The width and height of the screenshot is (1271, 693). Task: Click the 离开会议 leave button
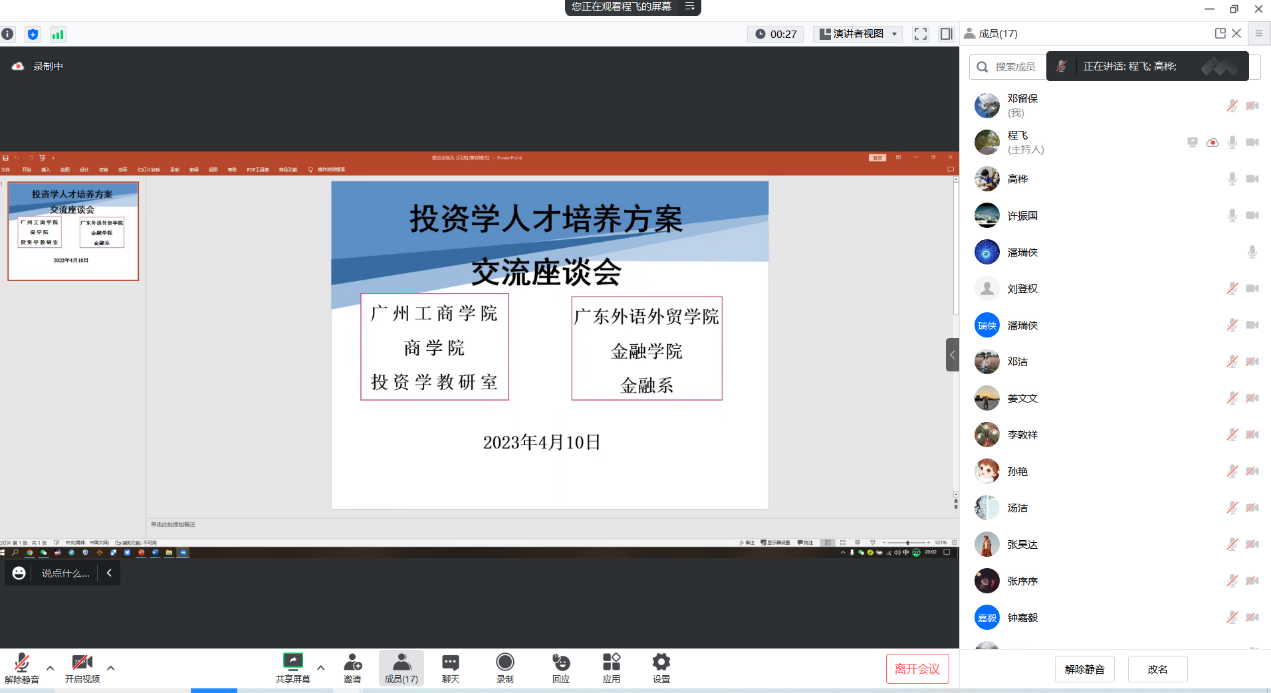[917, 669]
